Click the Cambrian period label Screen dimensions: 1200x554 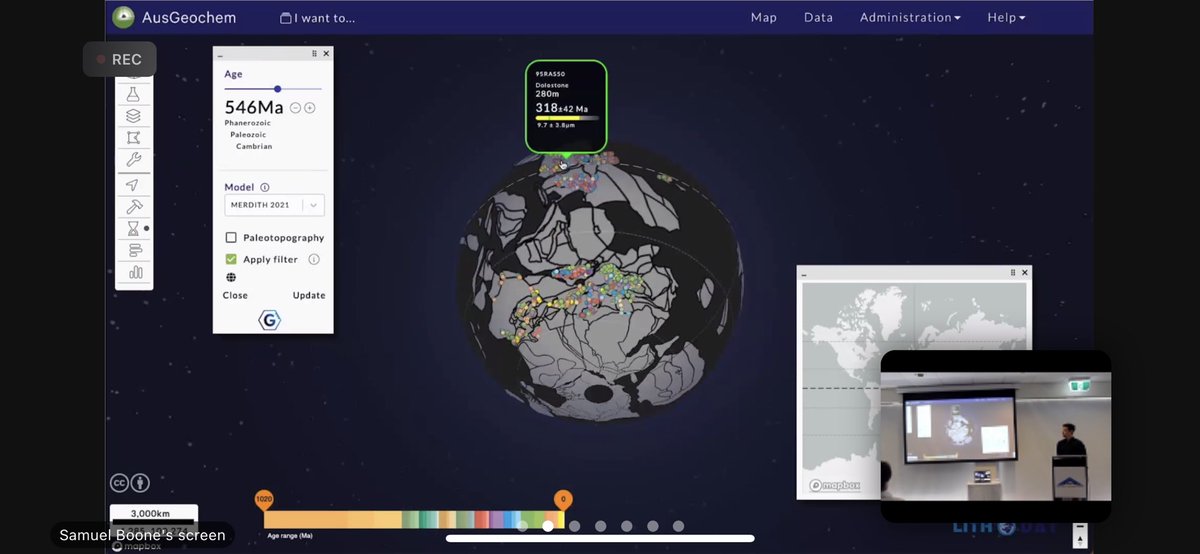(254, 146)
